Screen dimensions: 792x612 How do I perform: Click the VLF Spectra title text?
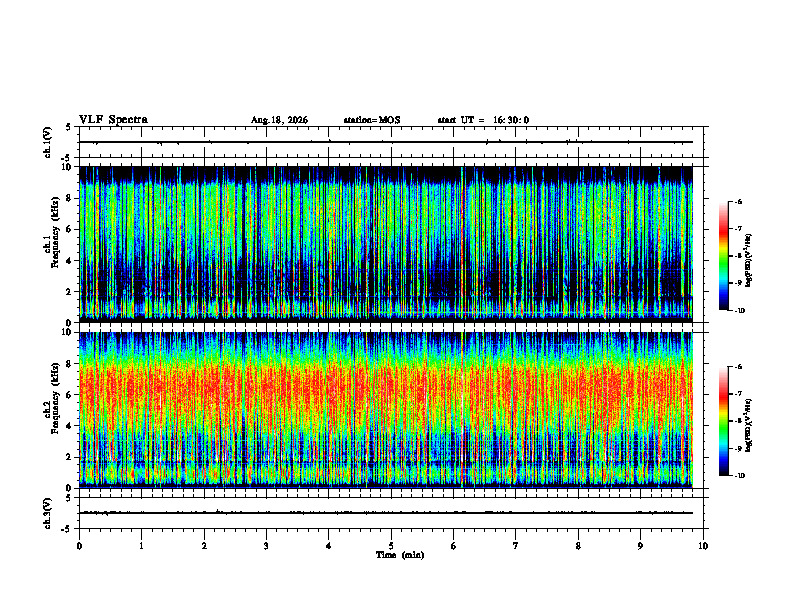[x=113, y=120]
